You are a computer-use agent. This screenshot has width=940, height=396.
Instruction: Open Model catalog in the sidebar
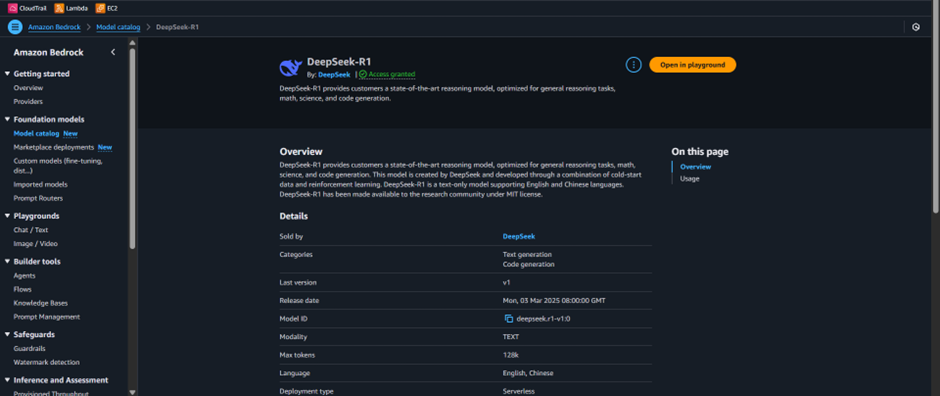point(37,134)
